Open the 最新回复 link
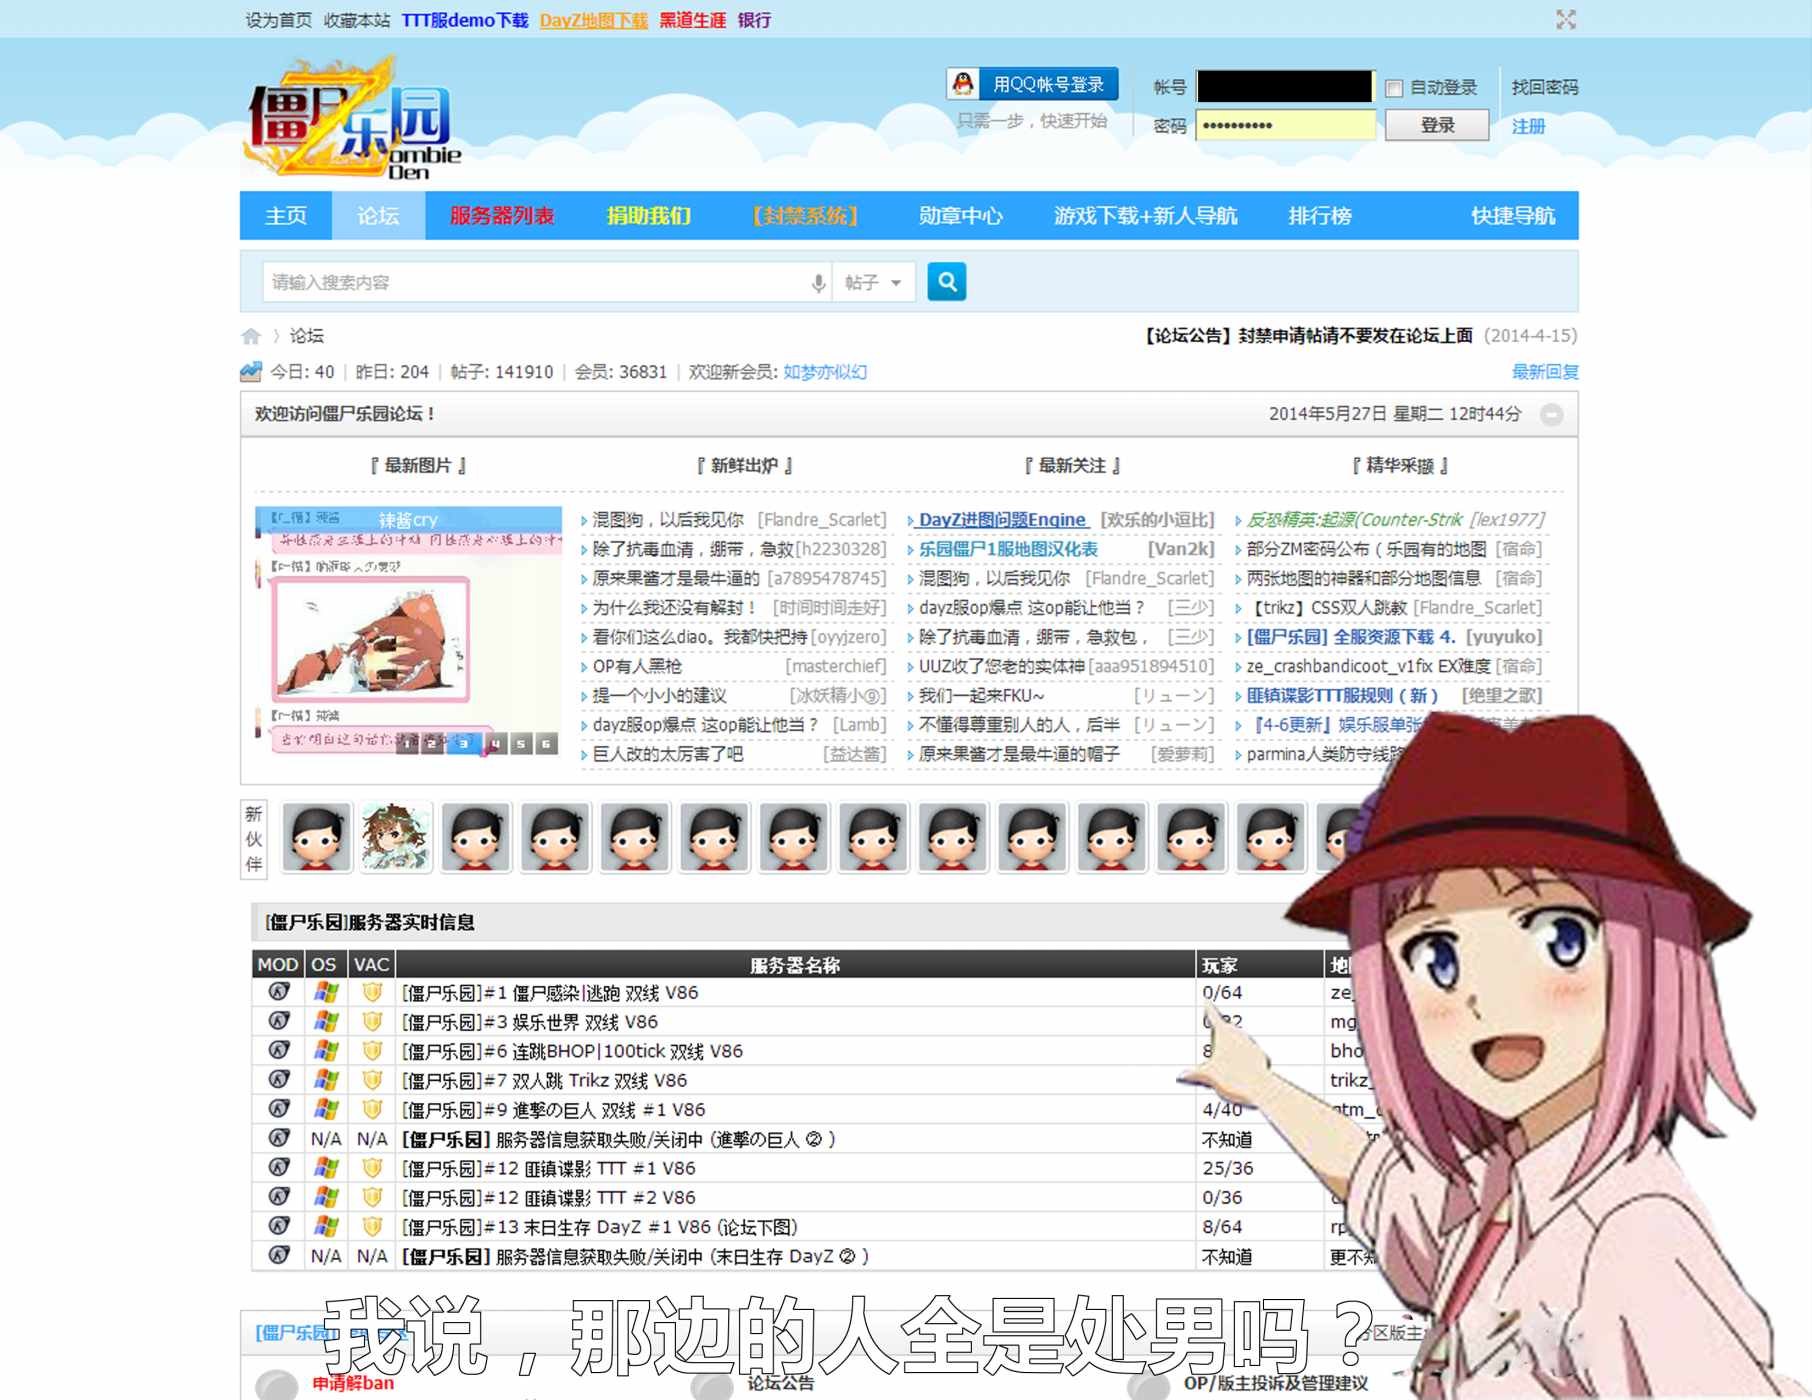The image size is (1812, 1400). click(1544, 372)
